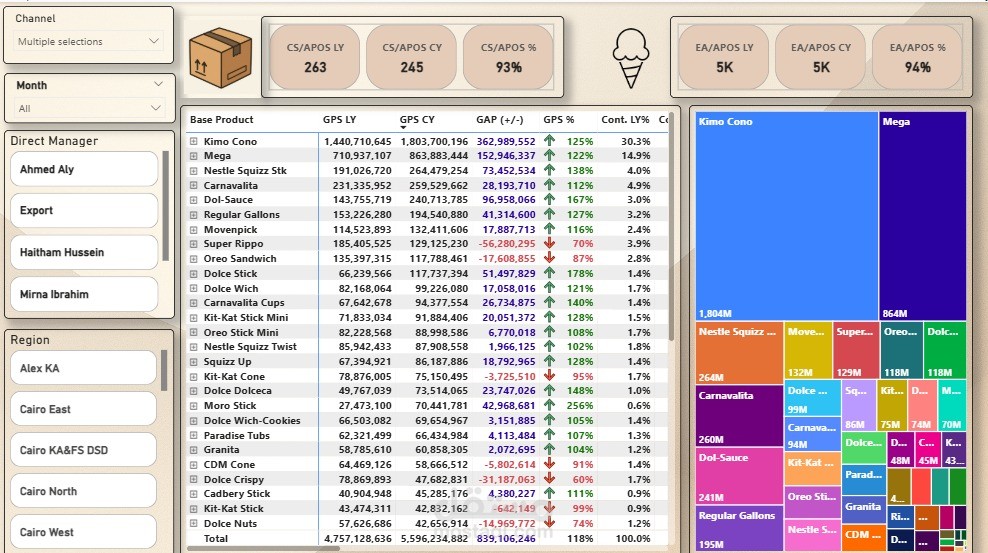Click the red down arrow for Super Rippo
Screen dimensions: 988x553
pyautogui.click(x=549, y=244)
